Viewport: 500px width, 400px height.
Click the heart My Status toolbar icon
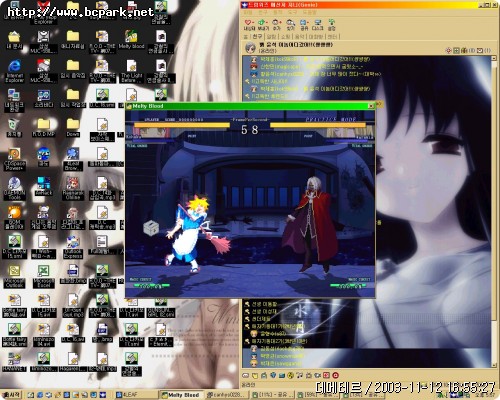click(x=249, y=25)
